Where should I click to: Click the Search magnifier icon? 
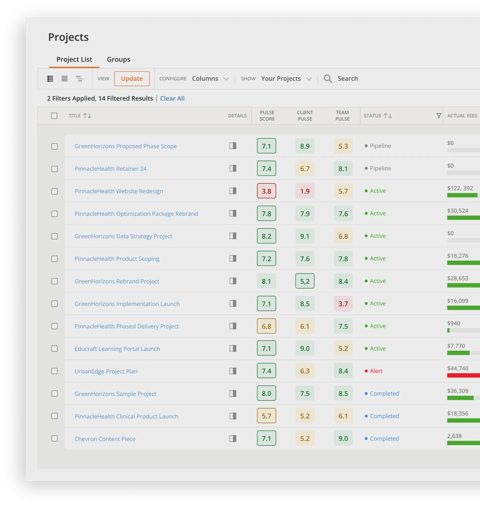pyautogui.click(x=328, y=79)
